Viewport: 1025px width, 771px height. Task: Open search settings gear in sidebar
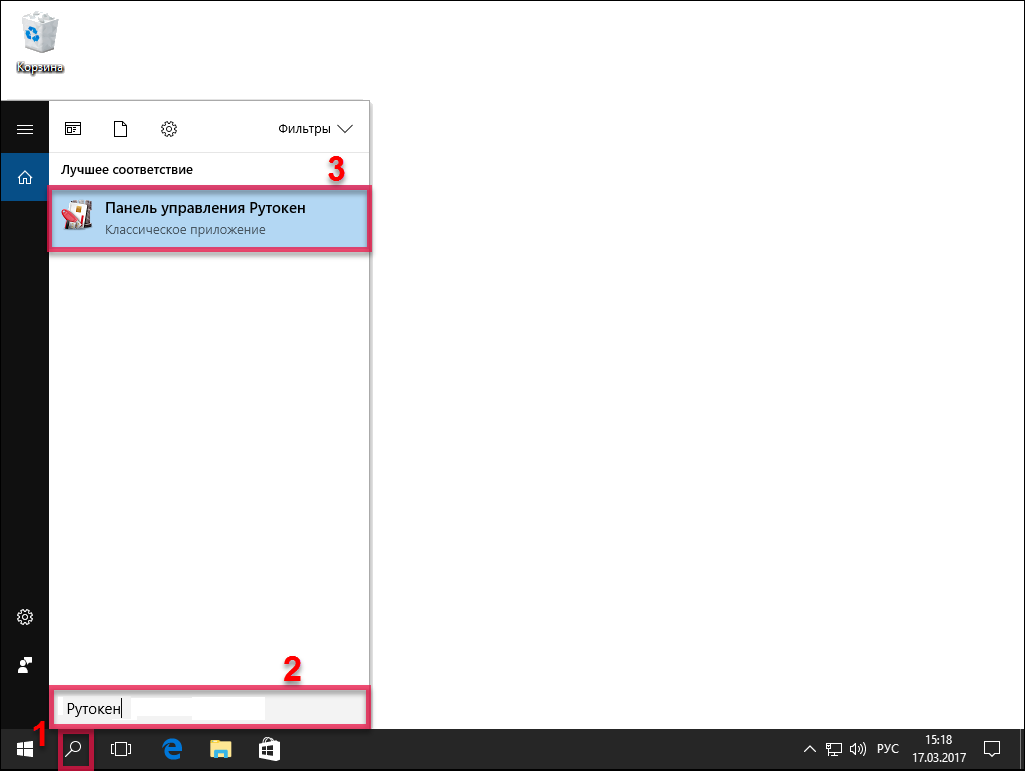25,617
